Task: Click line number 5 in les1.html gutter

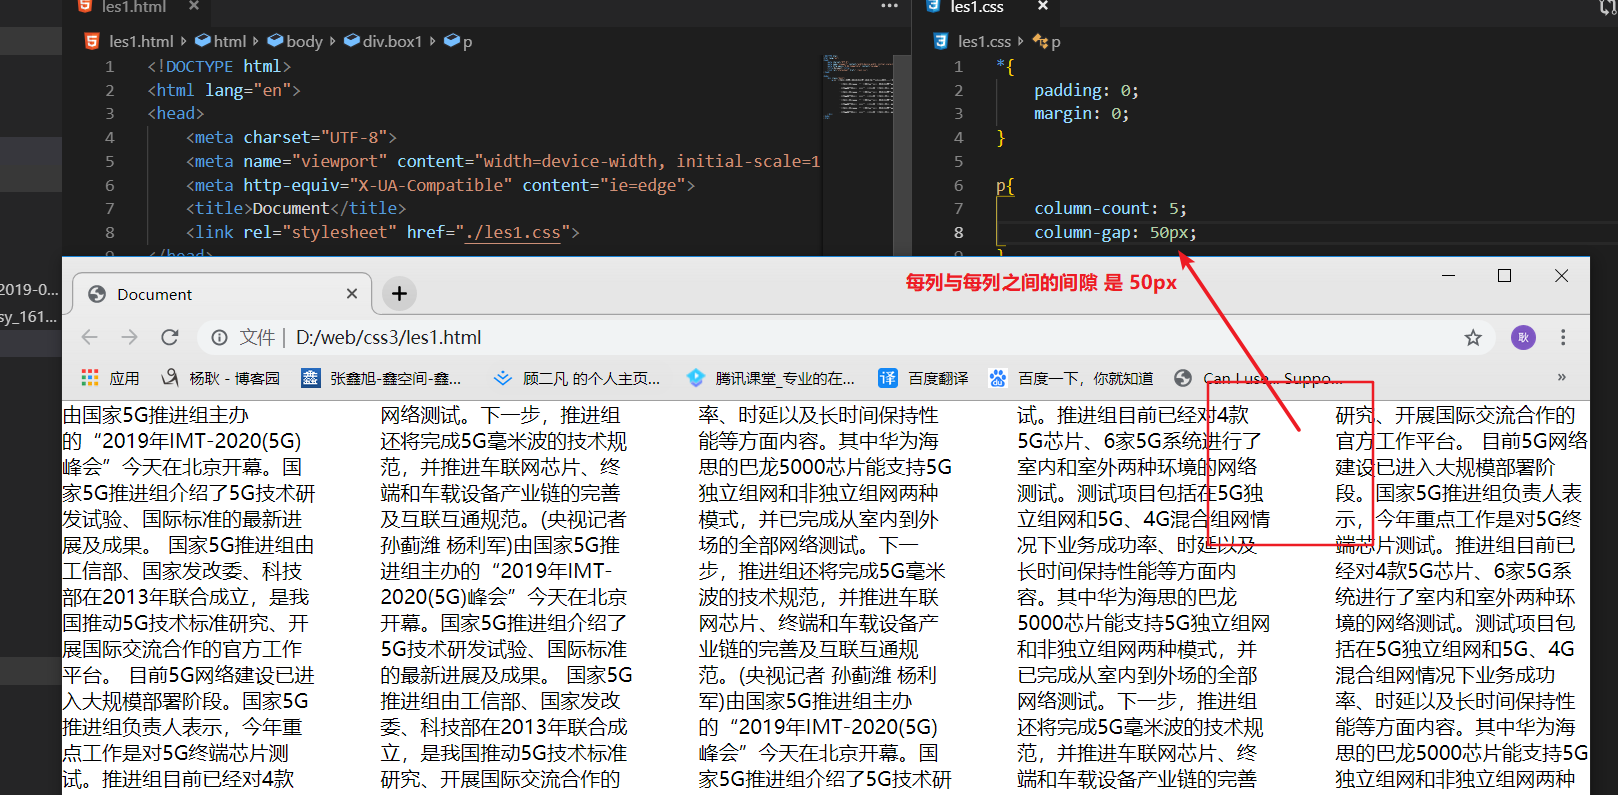Action: (110, 161)
